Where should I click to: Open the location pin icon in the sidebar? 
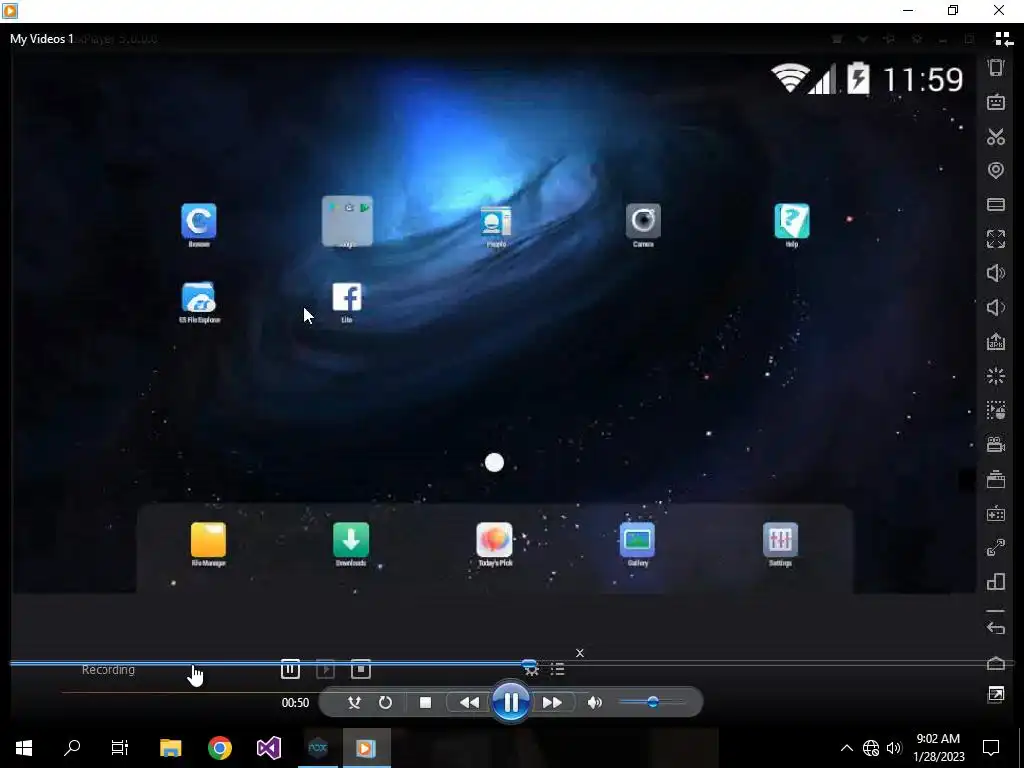point(995,170)
